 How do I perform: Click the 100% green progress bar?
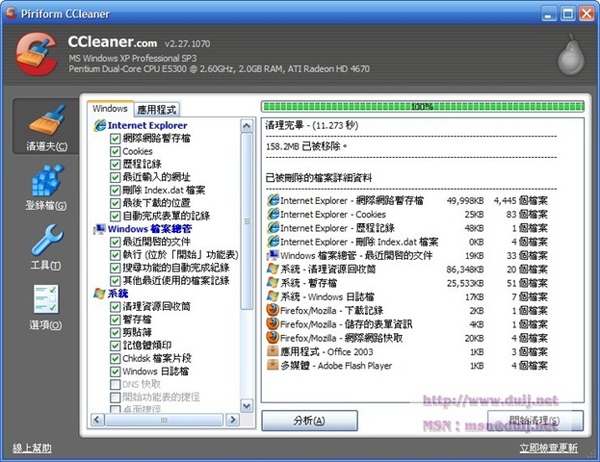tap(422, 106)
